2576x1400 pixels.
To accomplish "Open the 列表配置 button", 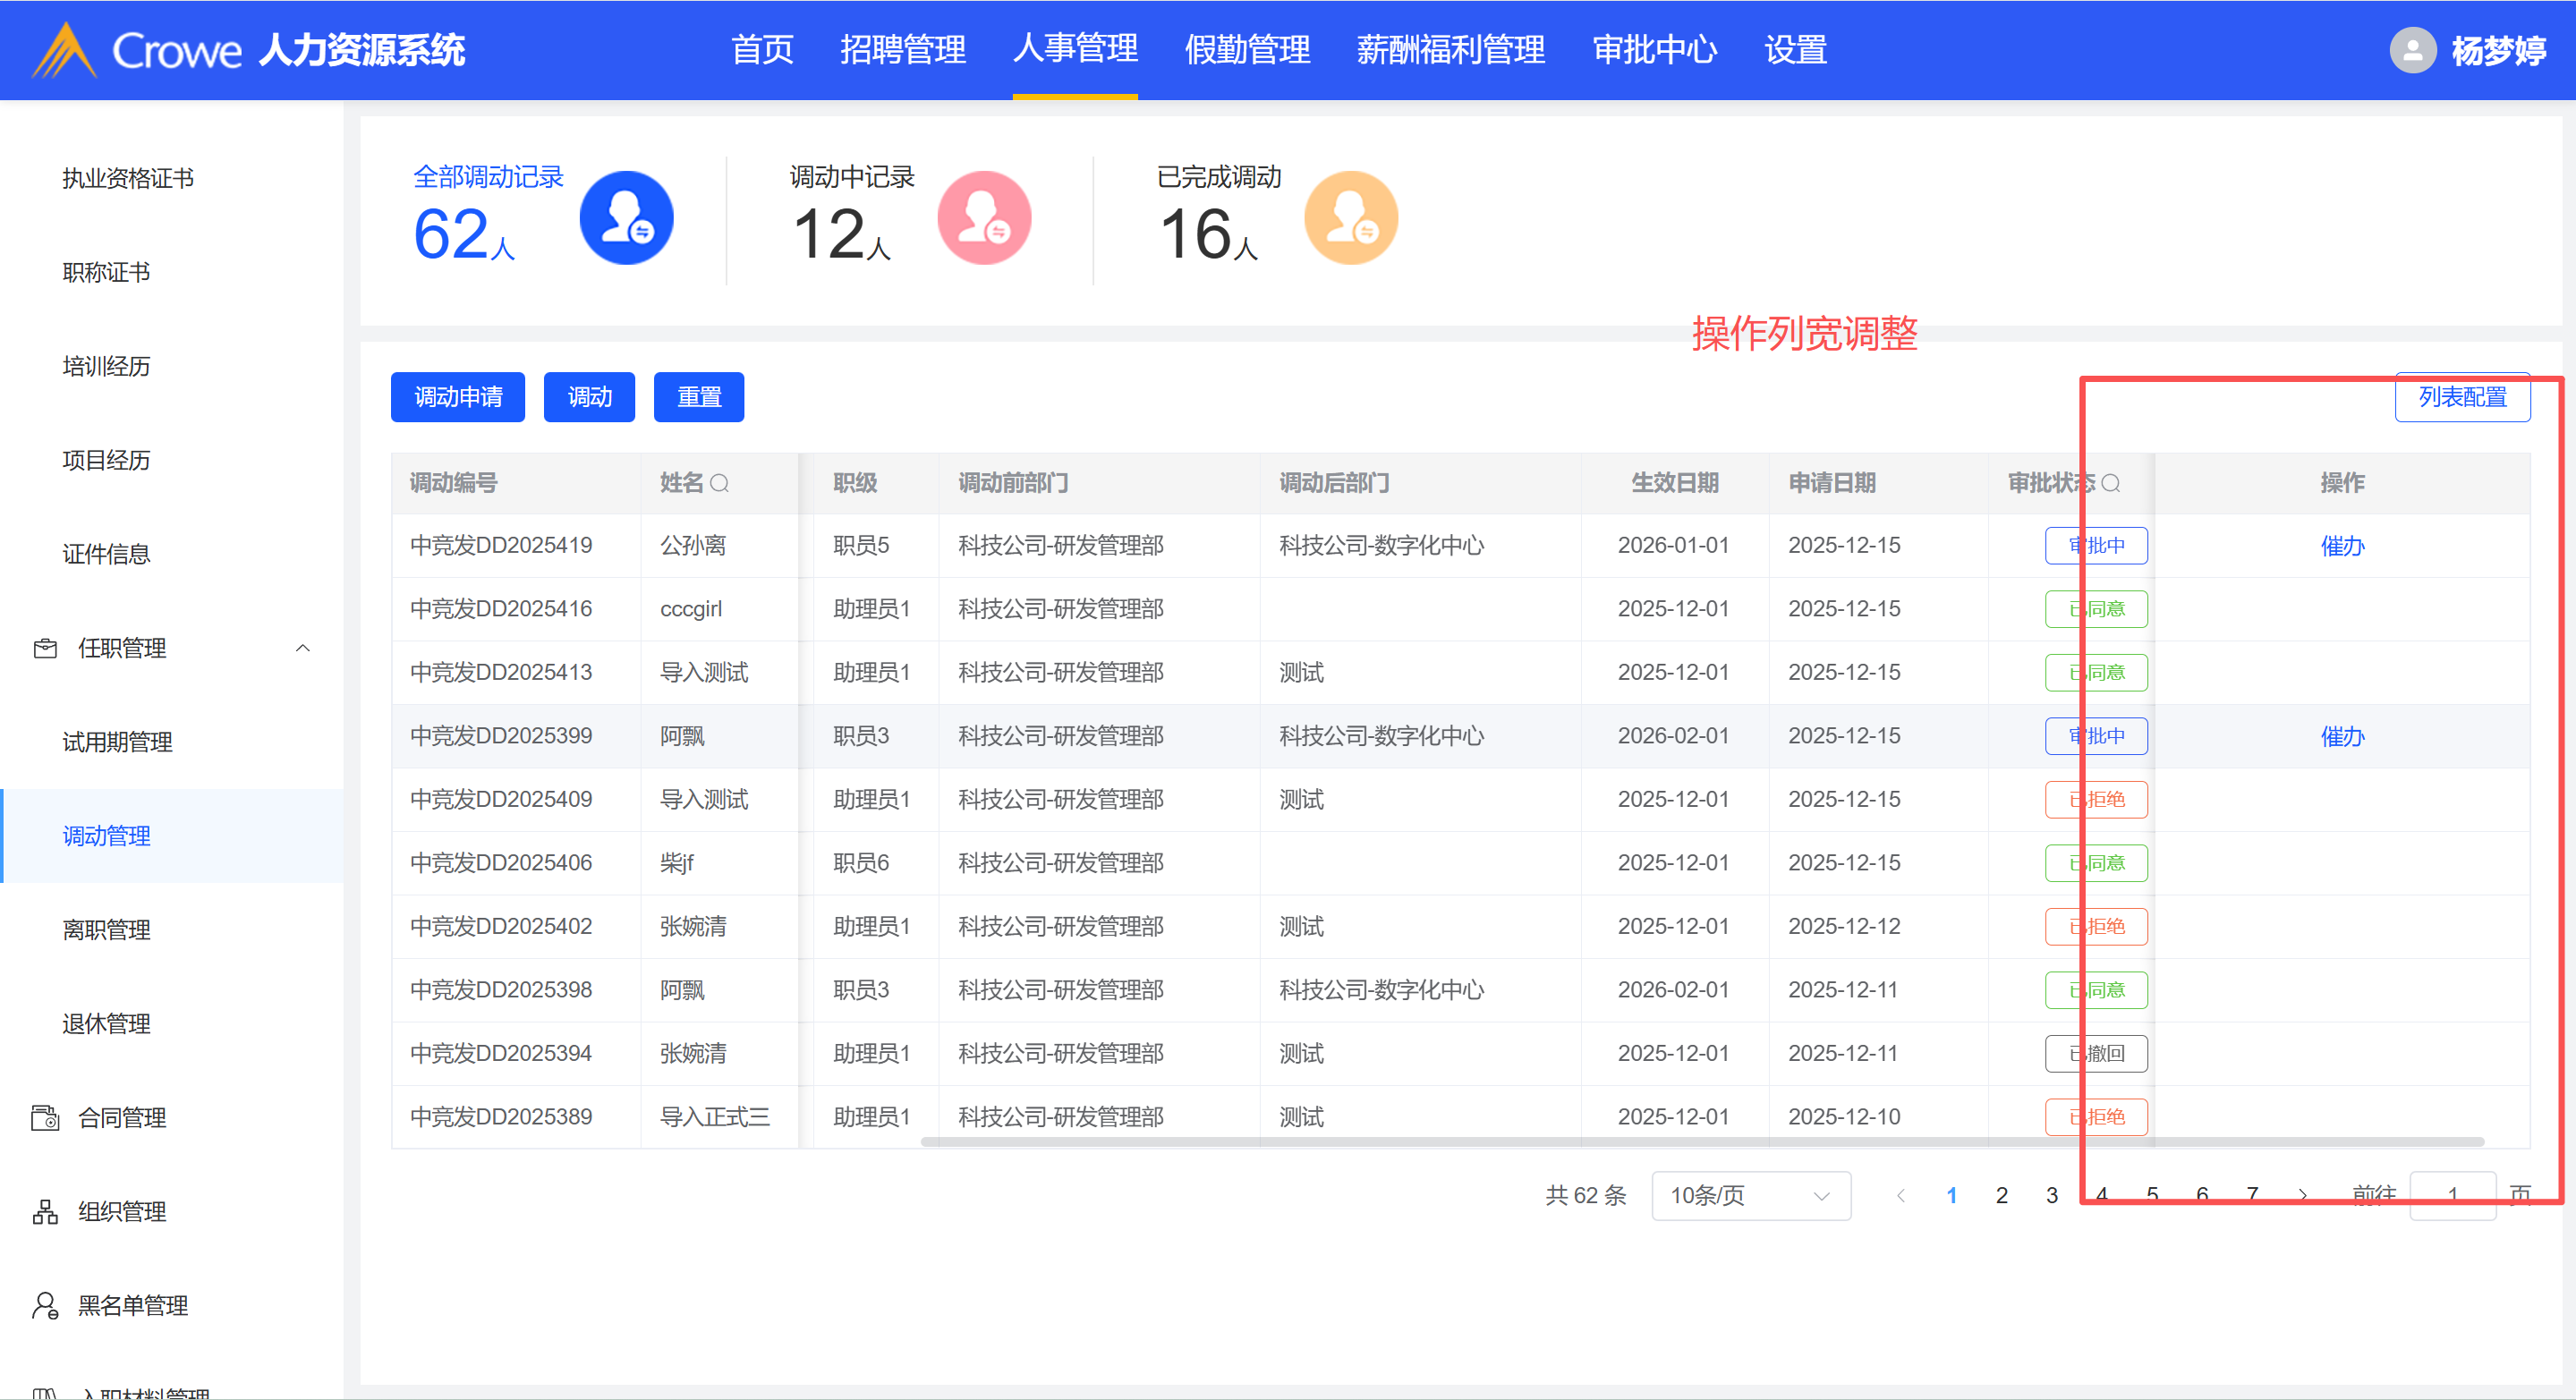I will pos(2462,398).
